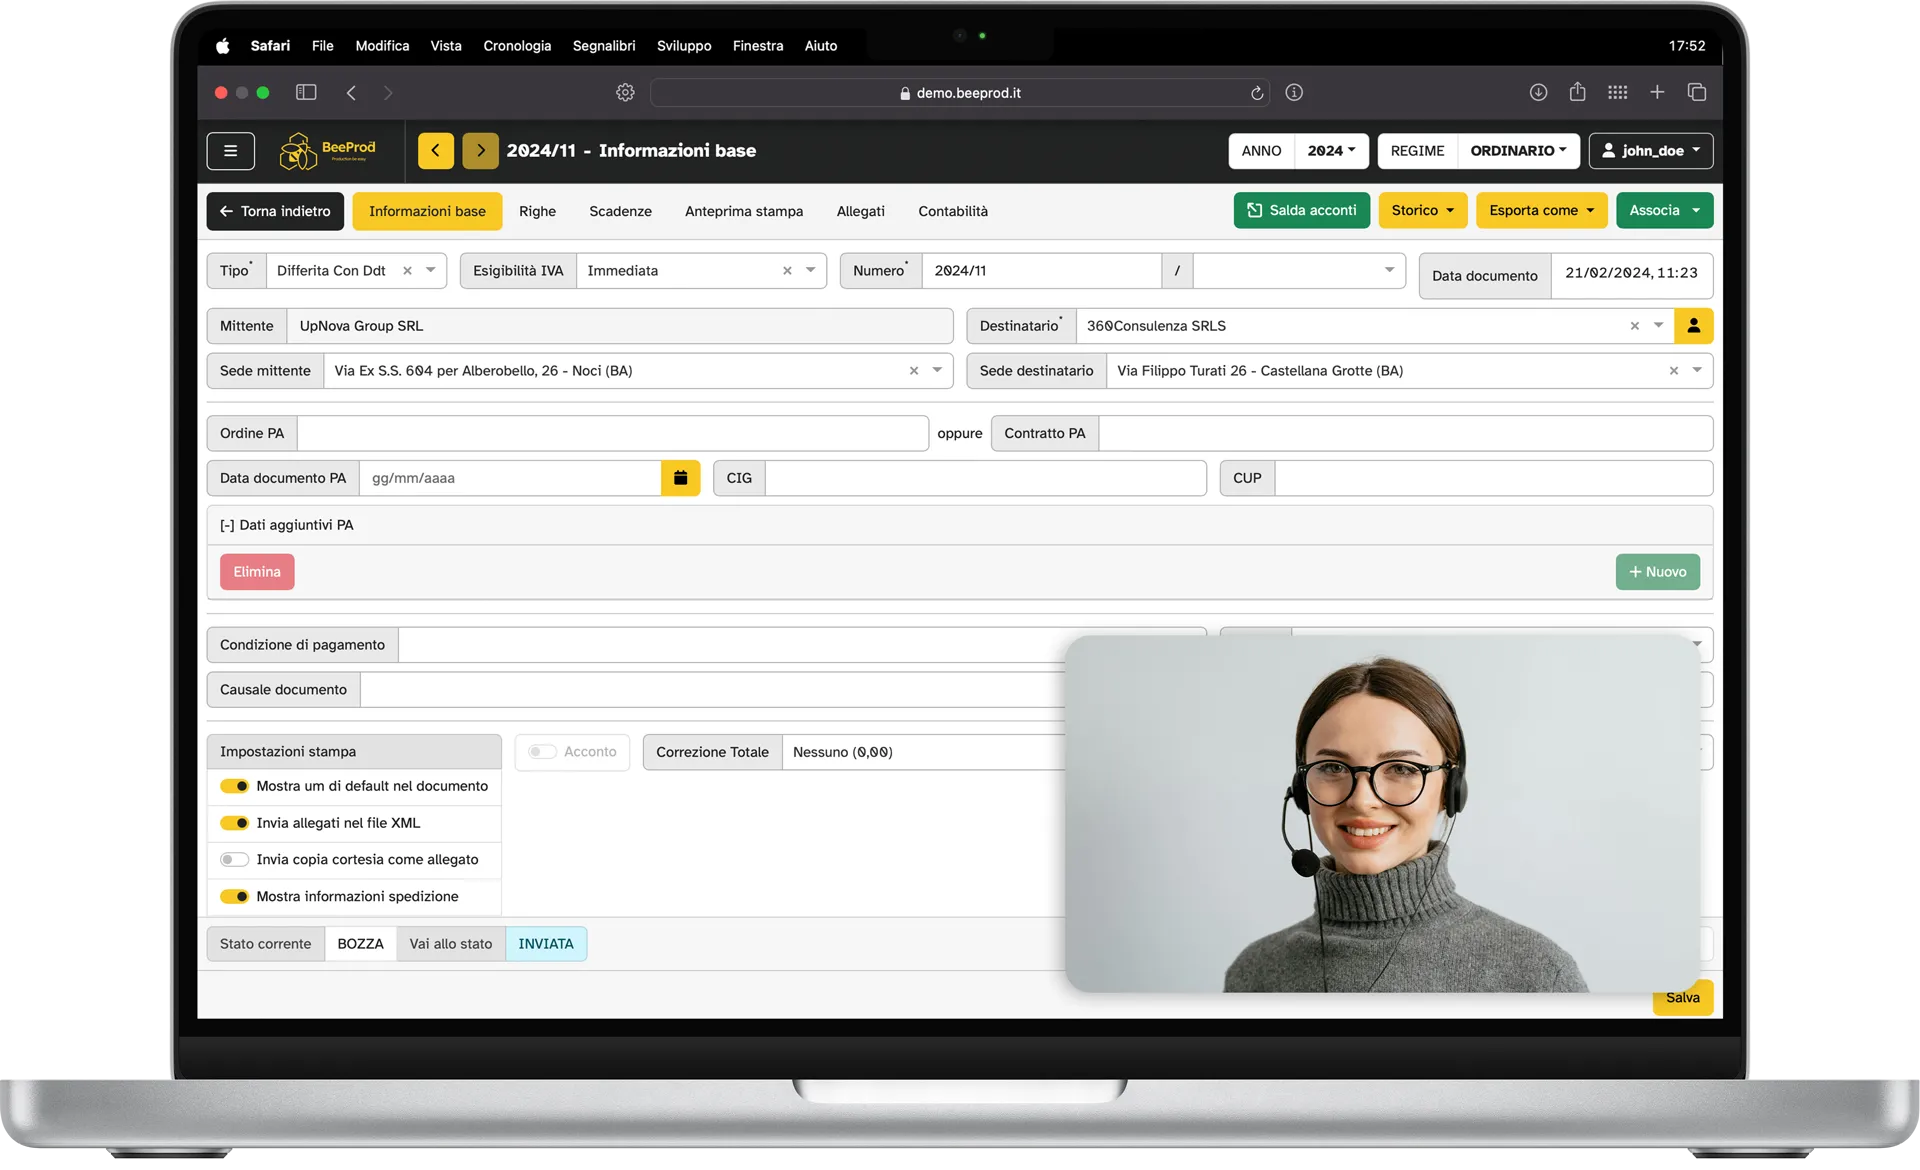Expand the ANNO 2024 dropdown
This screenshot has height=1170, width=1920.
click(1330, 151)
